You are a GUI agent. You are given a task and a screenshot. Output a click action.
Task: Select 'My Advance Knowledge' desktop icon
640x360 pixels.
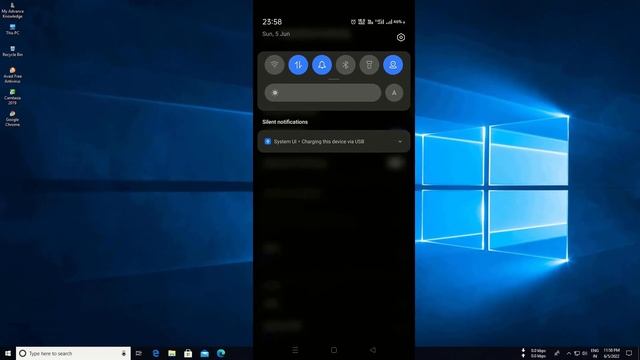coord(12,10)
